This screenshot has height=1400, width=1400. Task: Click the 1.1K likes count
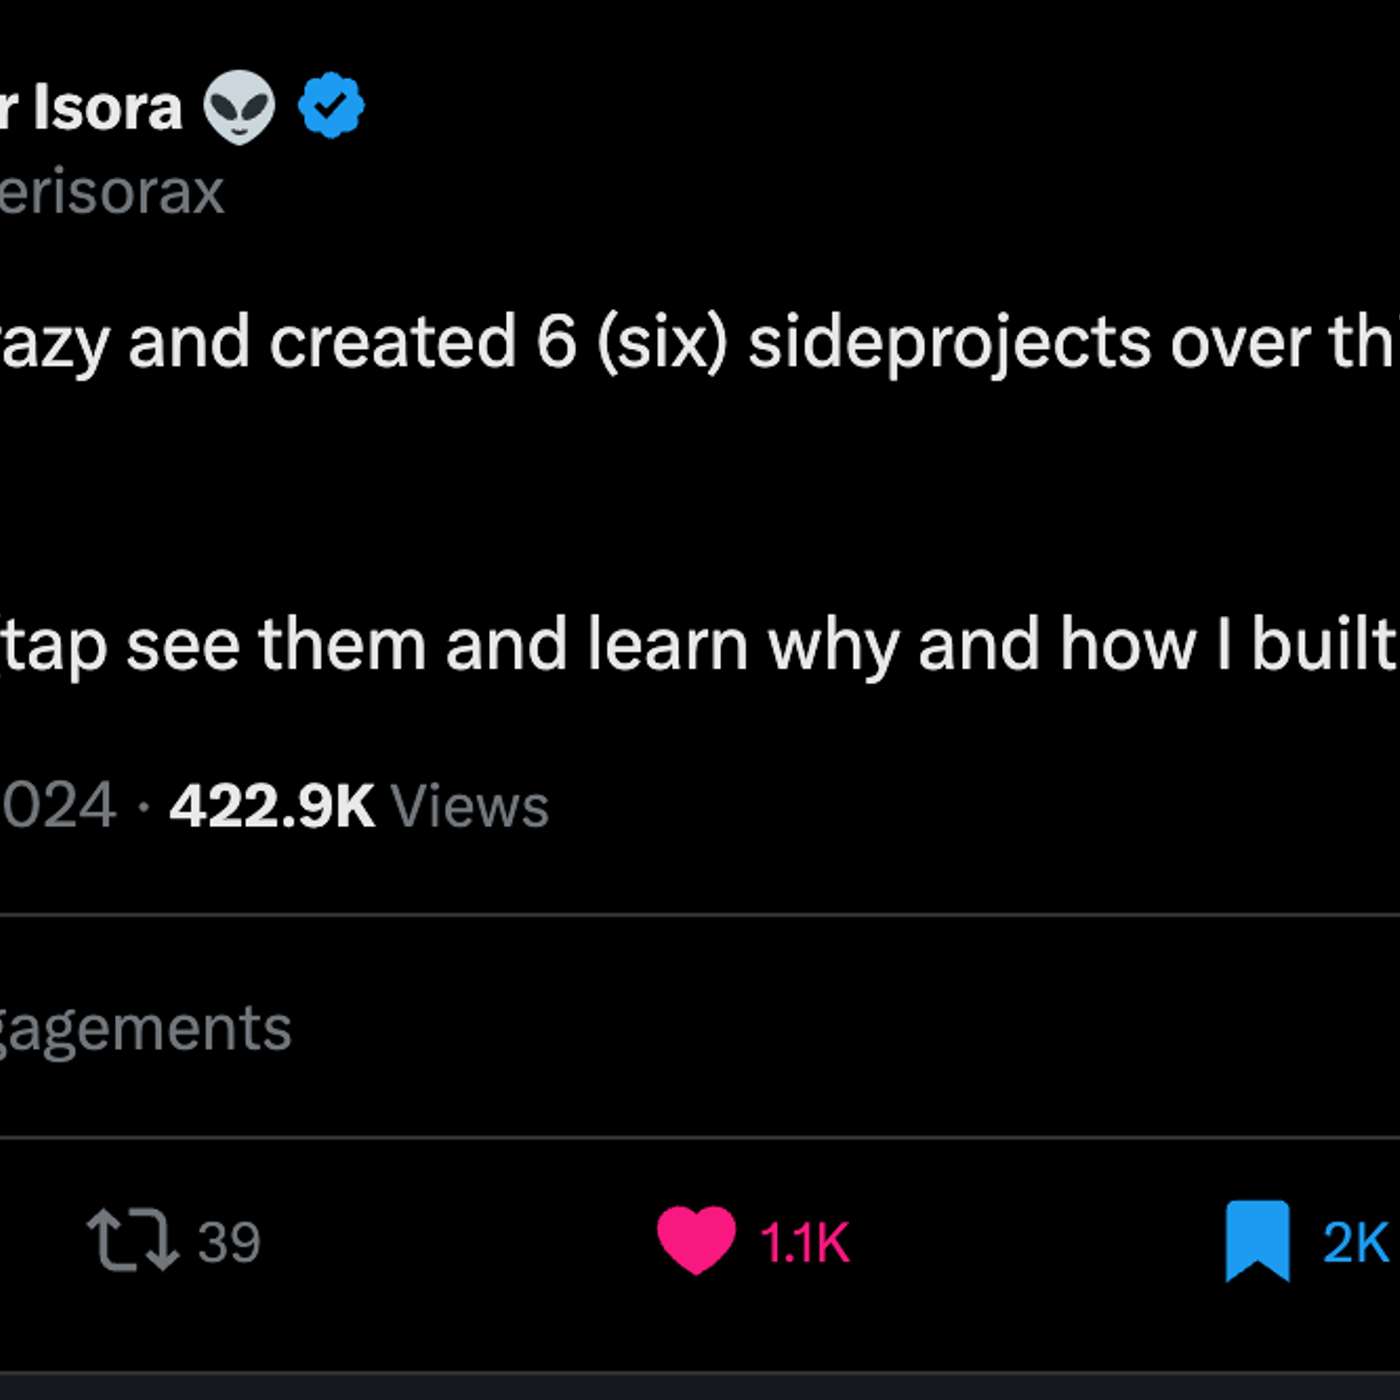(x=805, y=1243)
